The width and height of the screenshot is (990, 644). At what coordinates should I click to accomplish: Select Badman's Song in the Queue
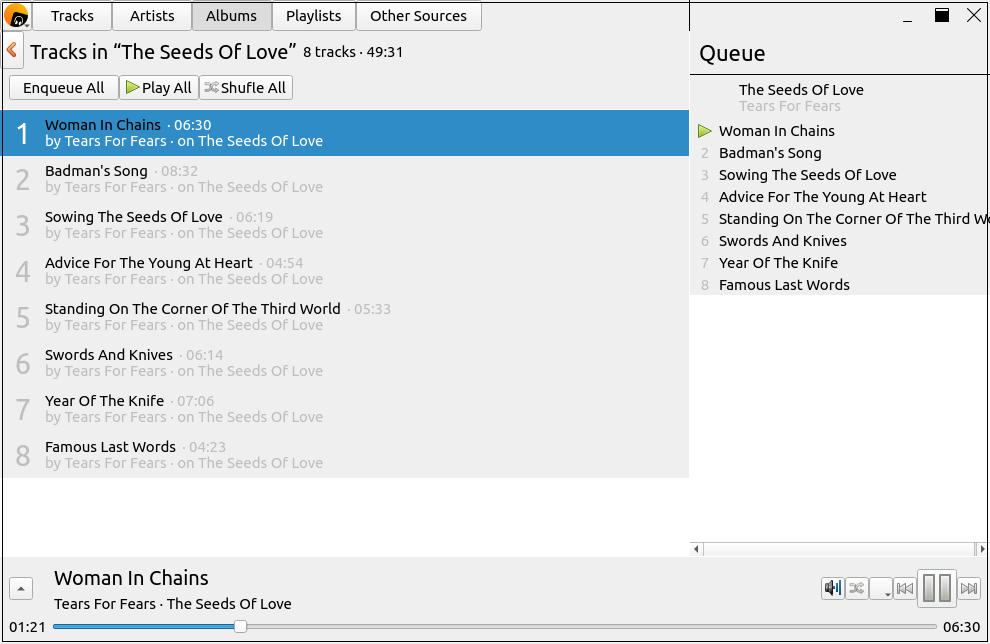(840, 153)
